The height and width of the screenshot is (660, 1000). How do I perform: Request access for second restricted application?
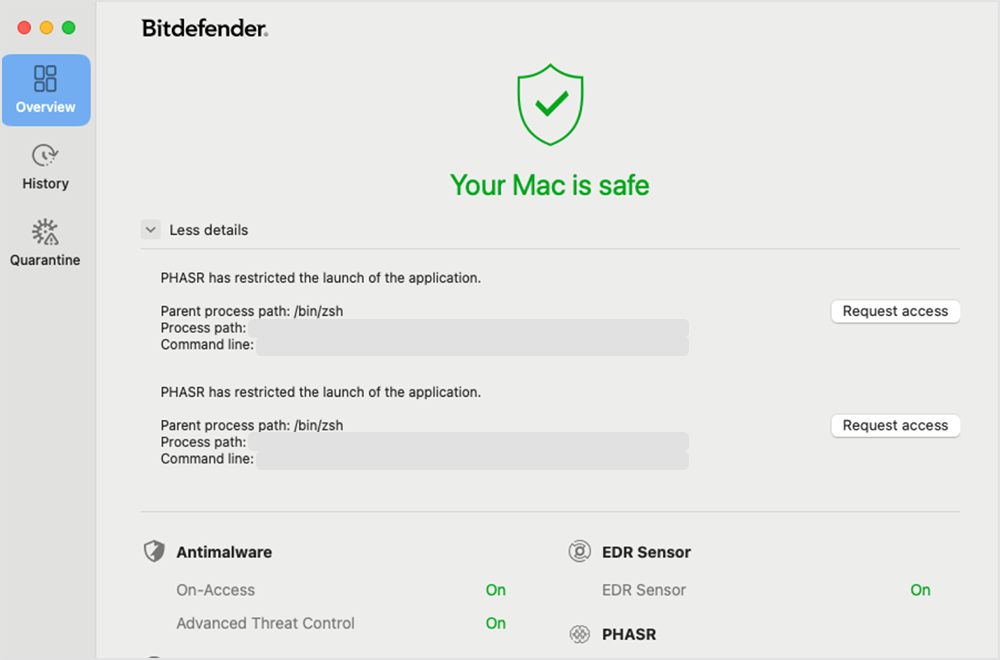click(x=895, y=425)
